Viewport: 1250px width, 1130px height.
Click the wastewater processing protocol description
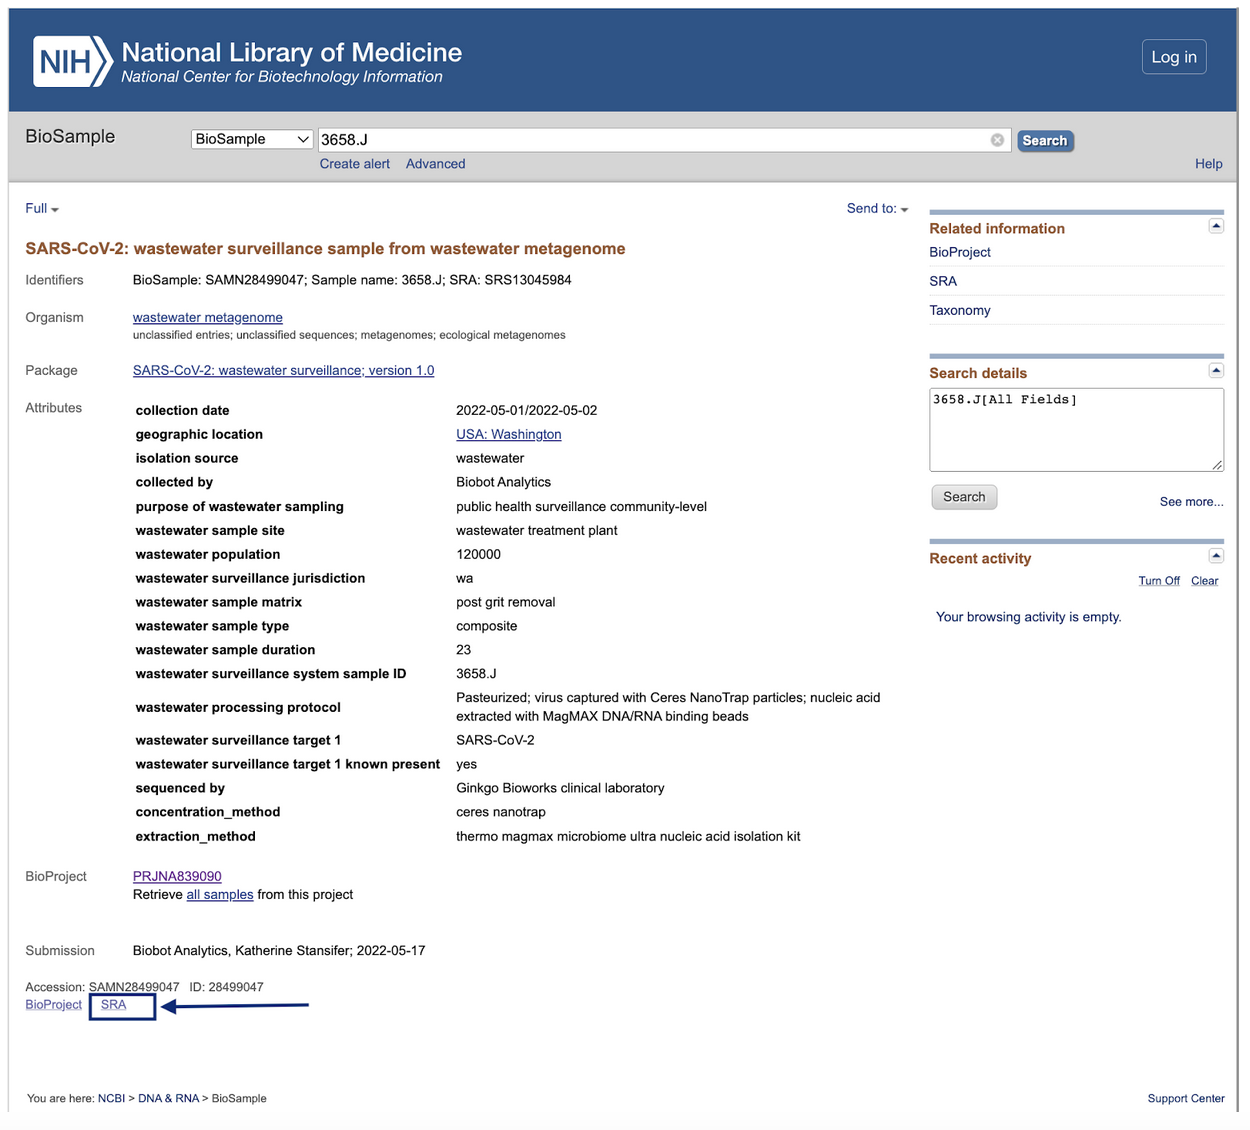point(668,707)
